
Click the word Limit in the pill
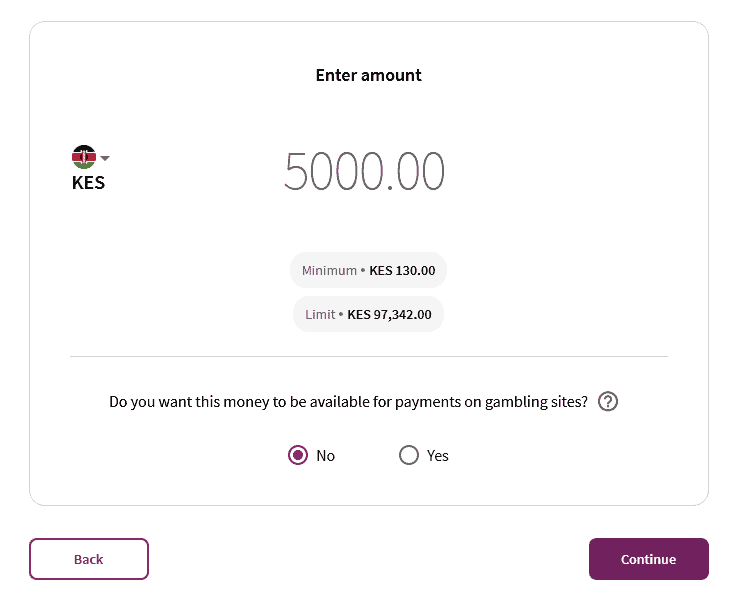[320, 315]
